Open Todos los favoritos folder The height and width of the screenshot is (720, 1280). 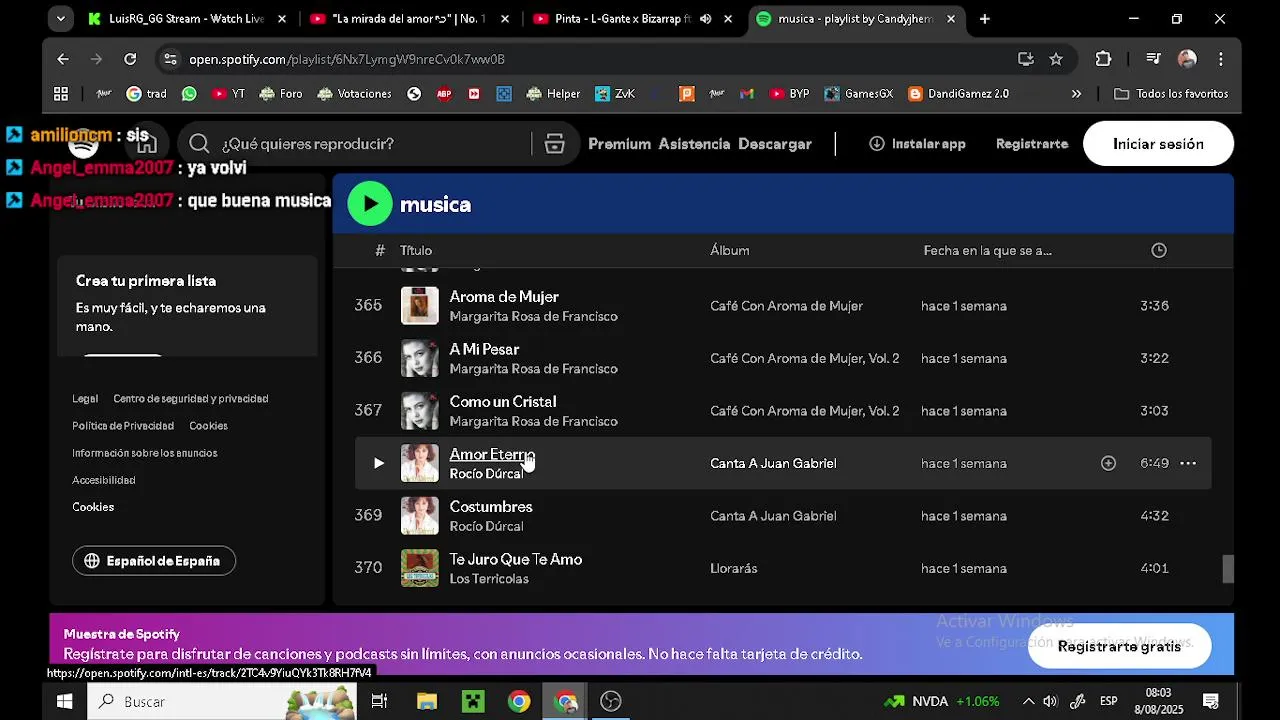1171,94
